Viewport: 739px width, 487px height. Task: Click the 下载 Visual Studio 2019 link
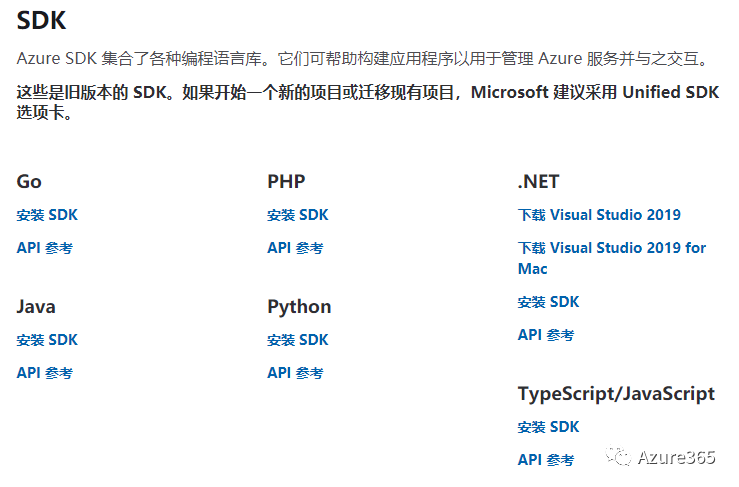[x=599, y=215]
